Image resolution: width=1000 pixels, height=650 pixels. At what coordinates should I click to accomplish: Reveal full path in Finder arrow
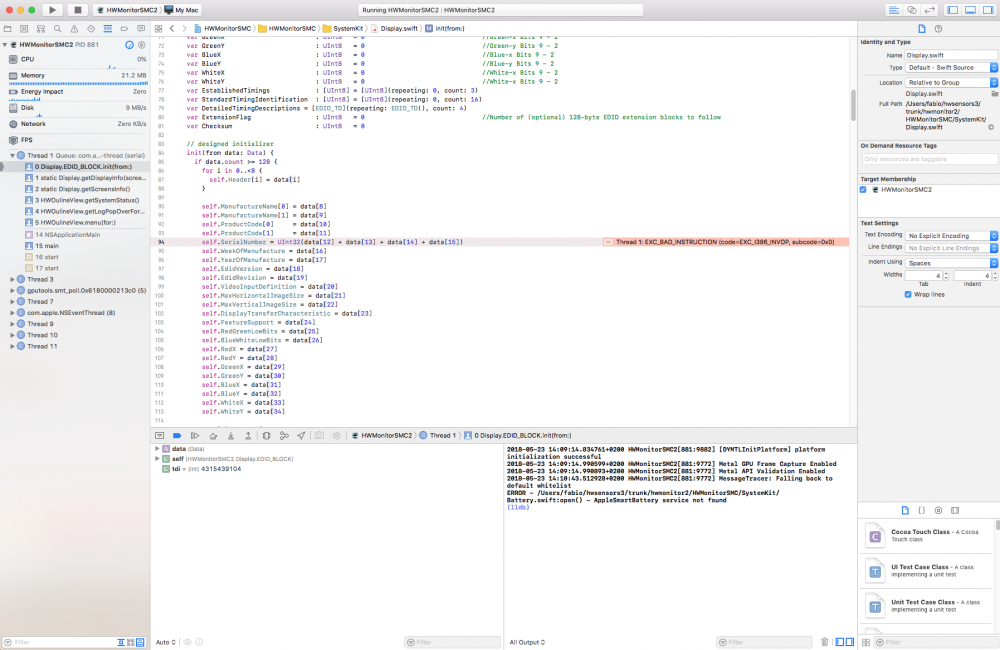[991, 127]
